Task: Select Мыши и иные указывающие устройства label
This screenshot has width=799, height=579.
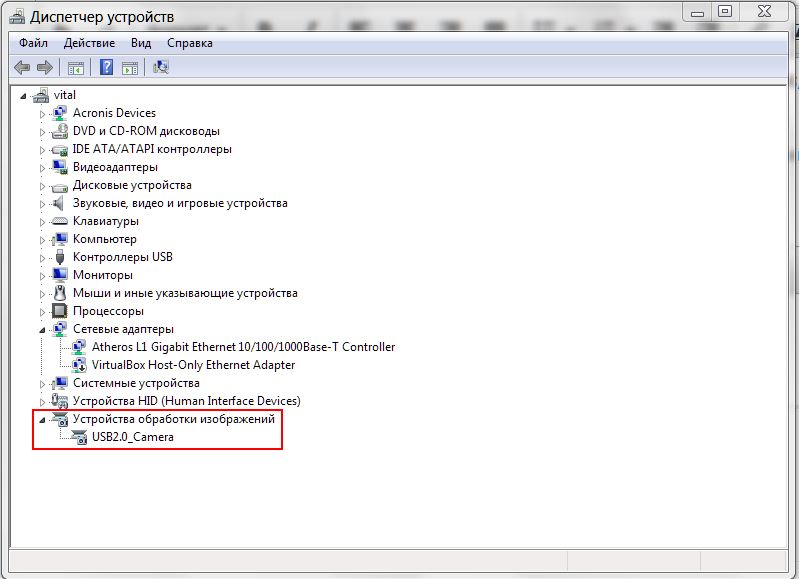Action: pos(185,293)
